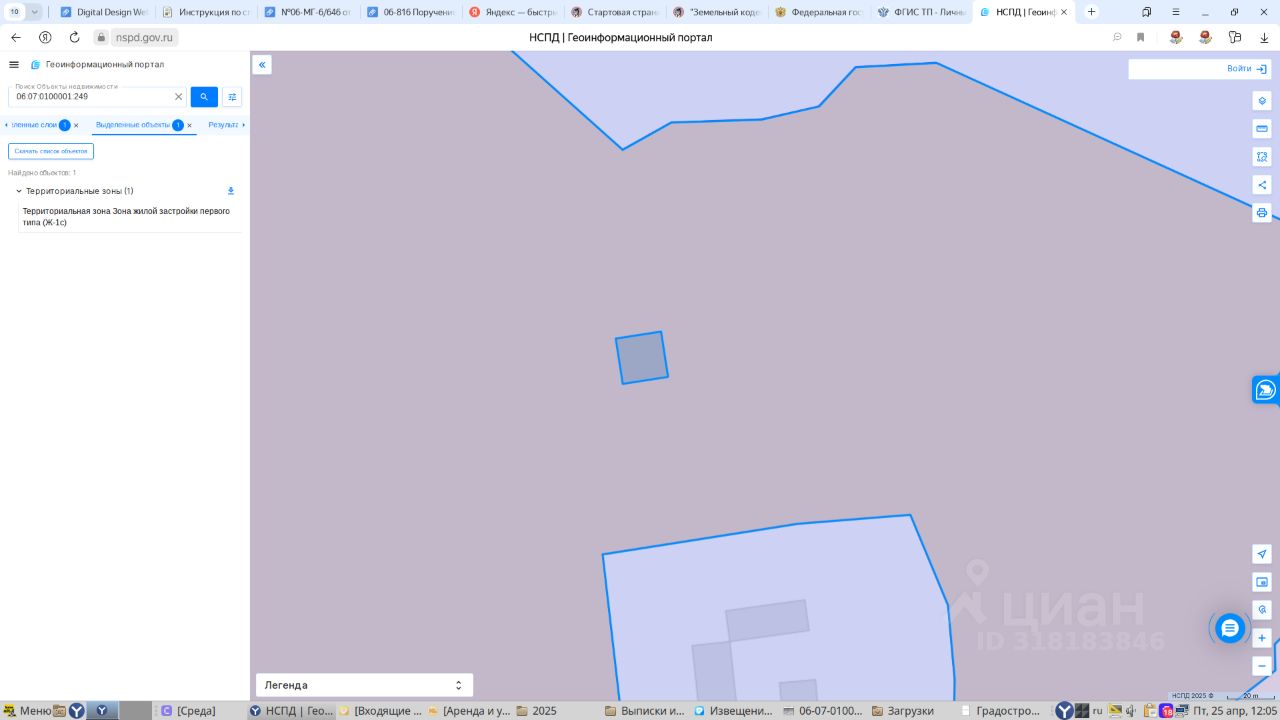Image resolution: width=1280 pixels, height=720 pixels.
Task: Download Территориальные зоны results
Action: coord(231,191)
